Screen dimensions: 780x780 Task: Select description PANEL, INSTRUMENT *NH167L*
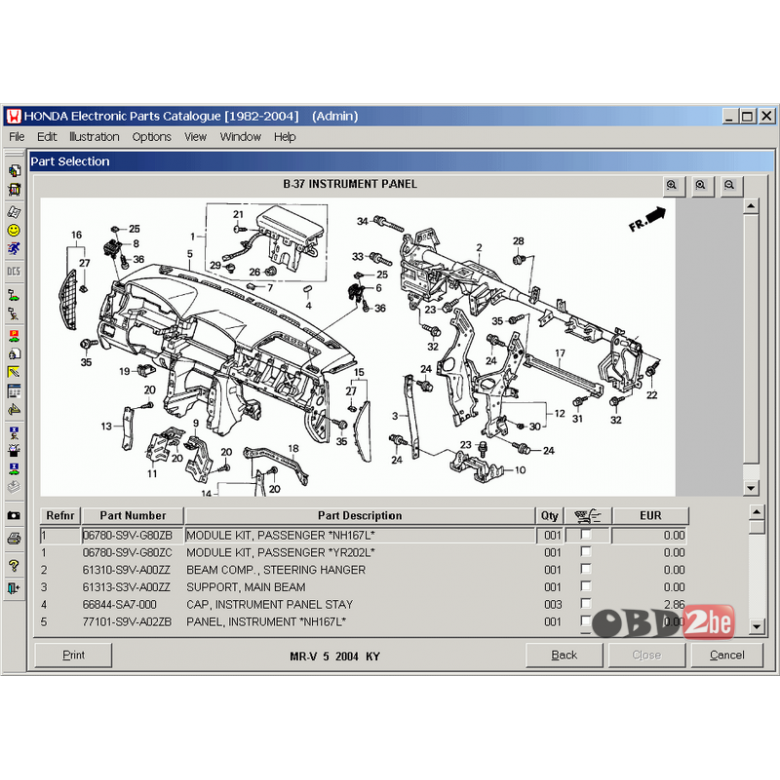coord(266,622)
